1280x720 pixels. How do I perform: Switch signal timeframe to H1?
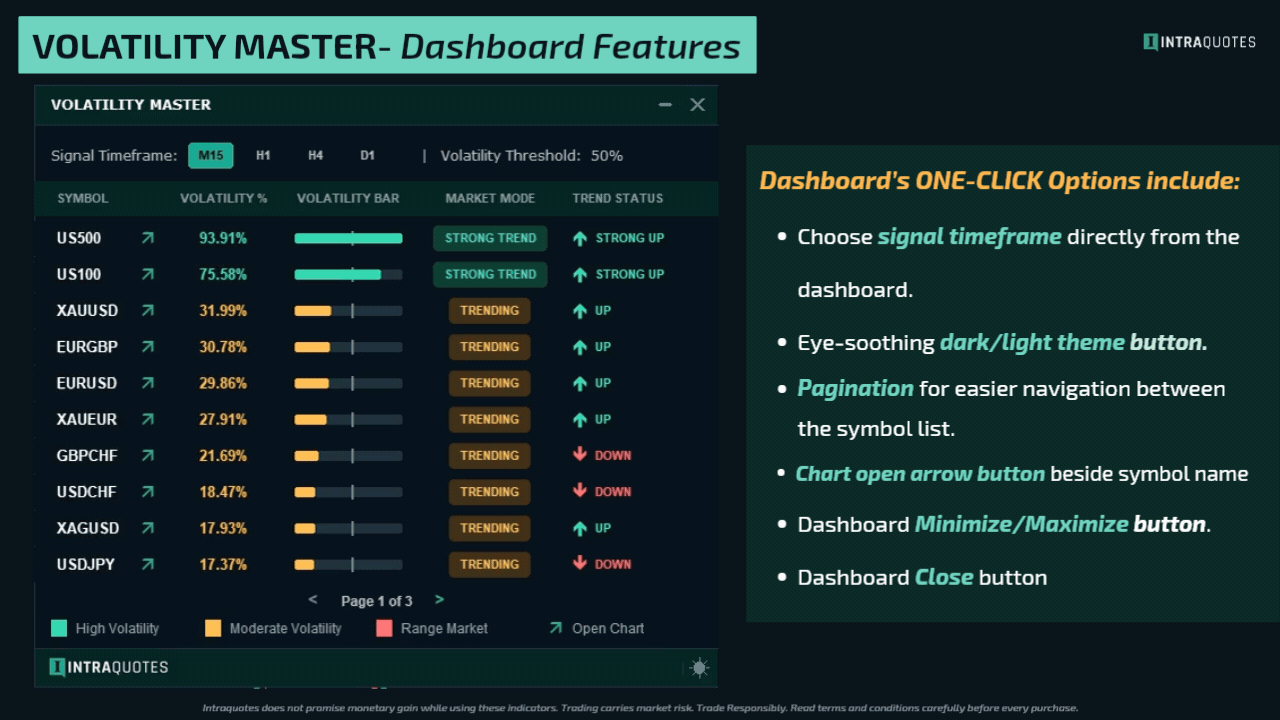(263, 155)
